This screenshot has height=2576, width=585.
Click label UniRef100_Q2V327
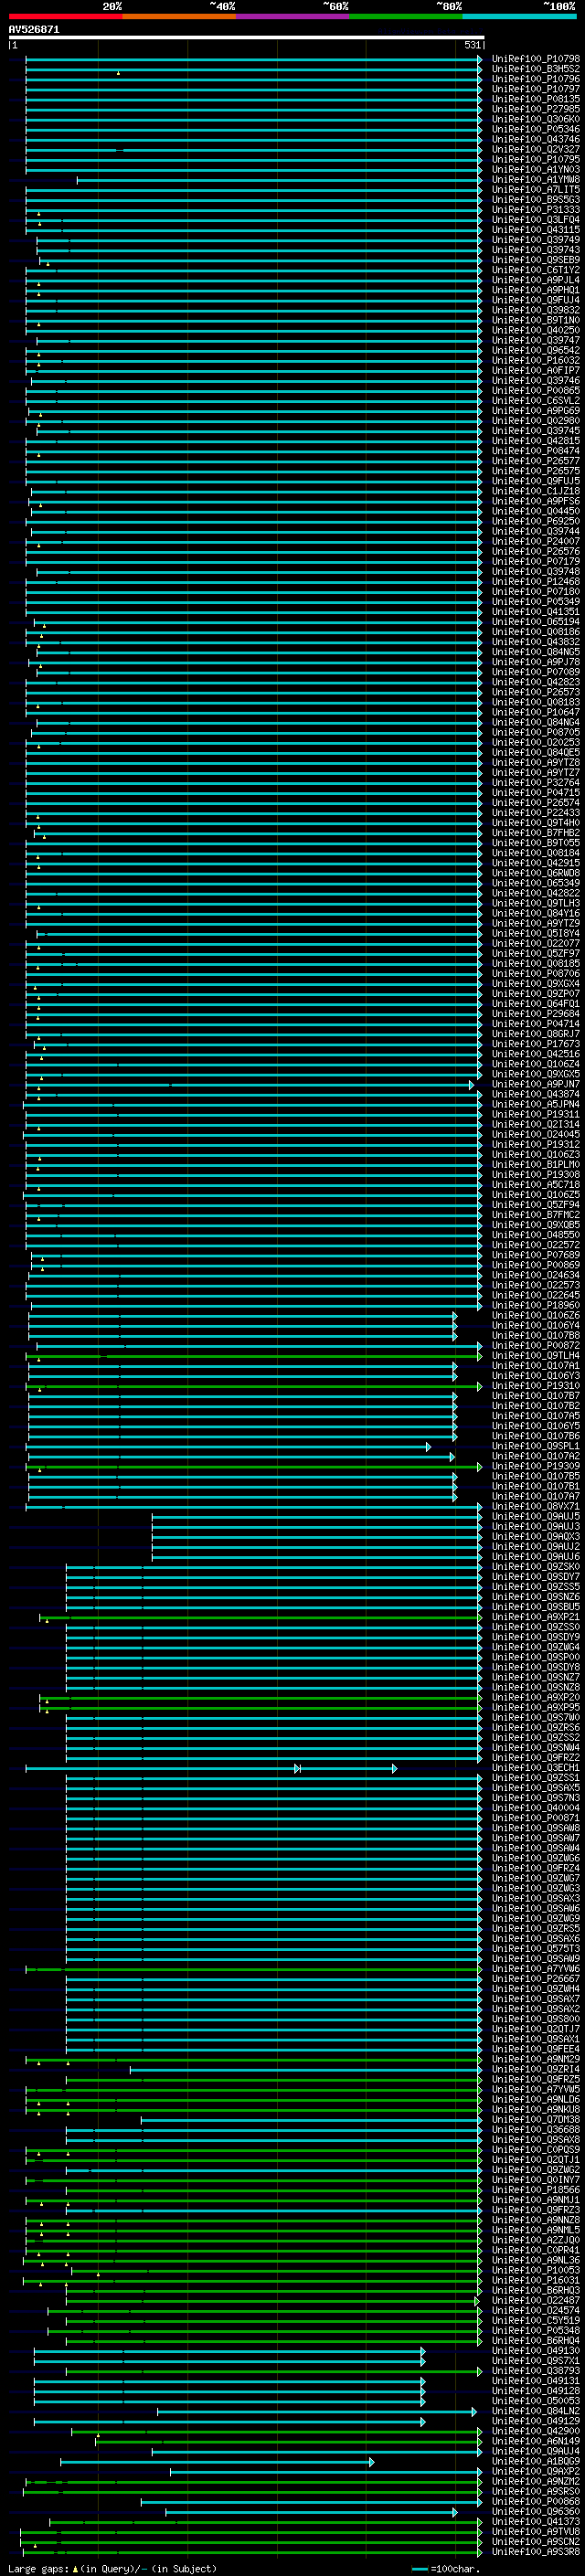pos(536,149)
